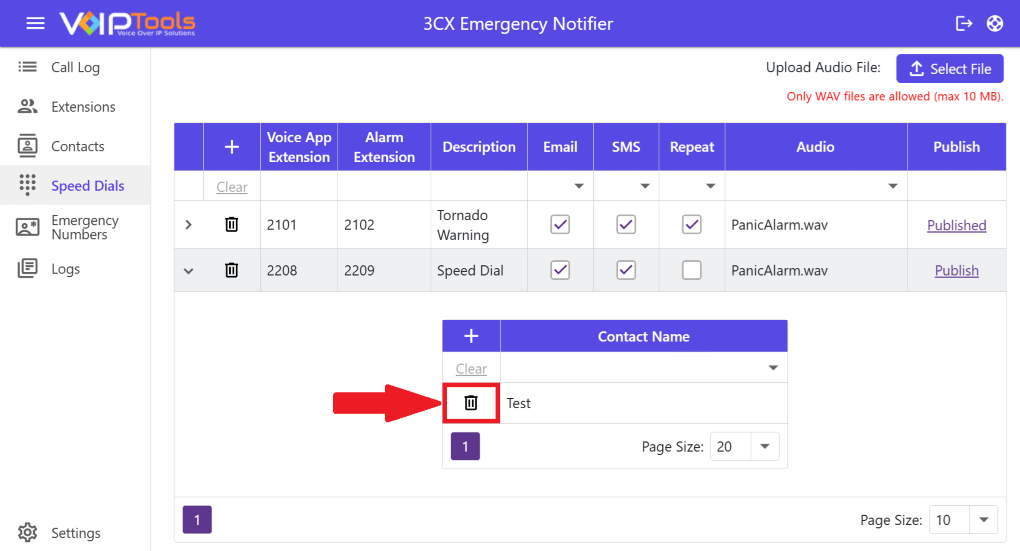Click the Select File upload button
This screenshot has width=1020, height=551.
tap(949, 69)
